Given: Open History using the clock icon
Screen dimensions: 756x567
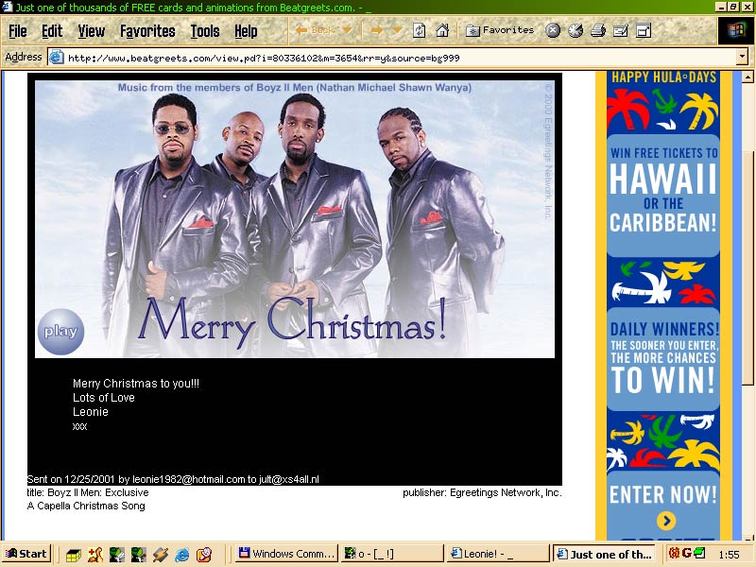Looking at the screenshot, I should tap(575, 31).
